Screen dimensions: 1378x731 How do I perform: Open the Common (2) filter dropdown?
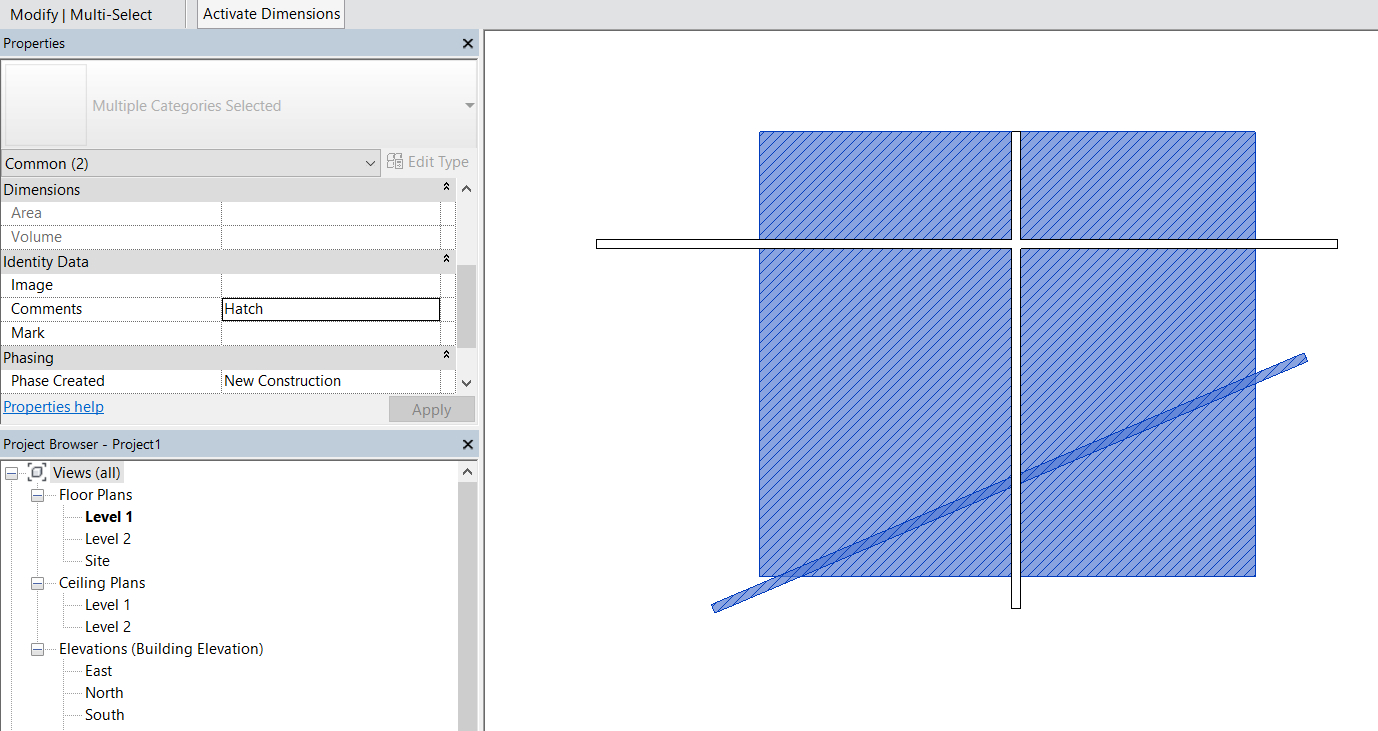(x=191, y=163)
